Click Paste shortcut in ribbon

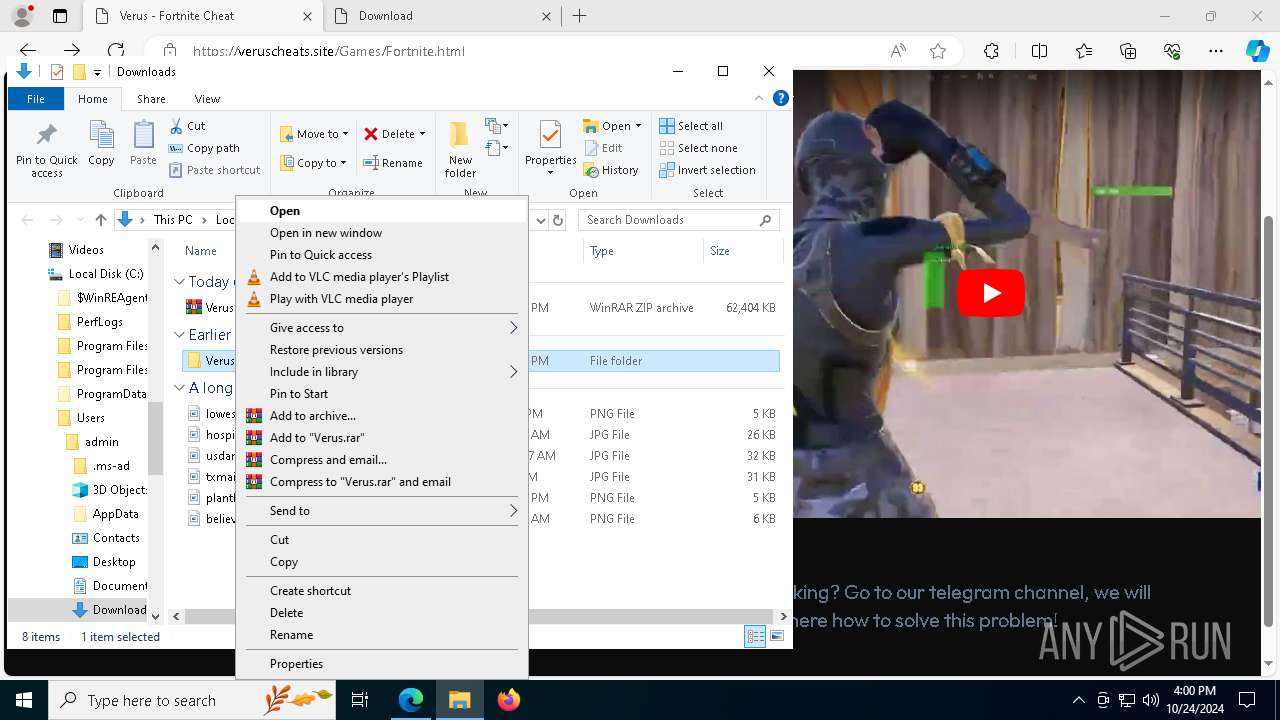coord(214,170)
